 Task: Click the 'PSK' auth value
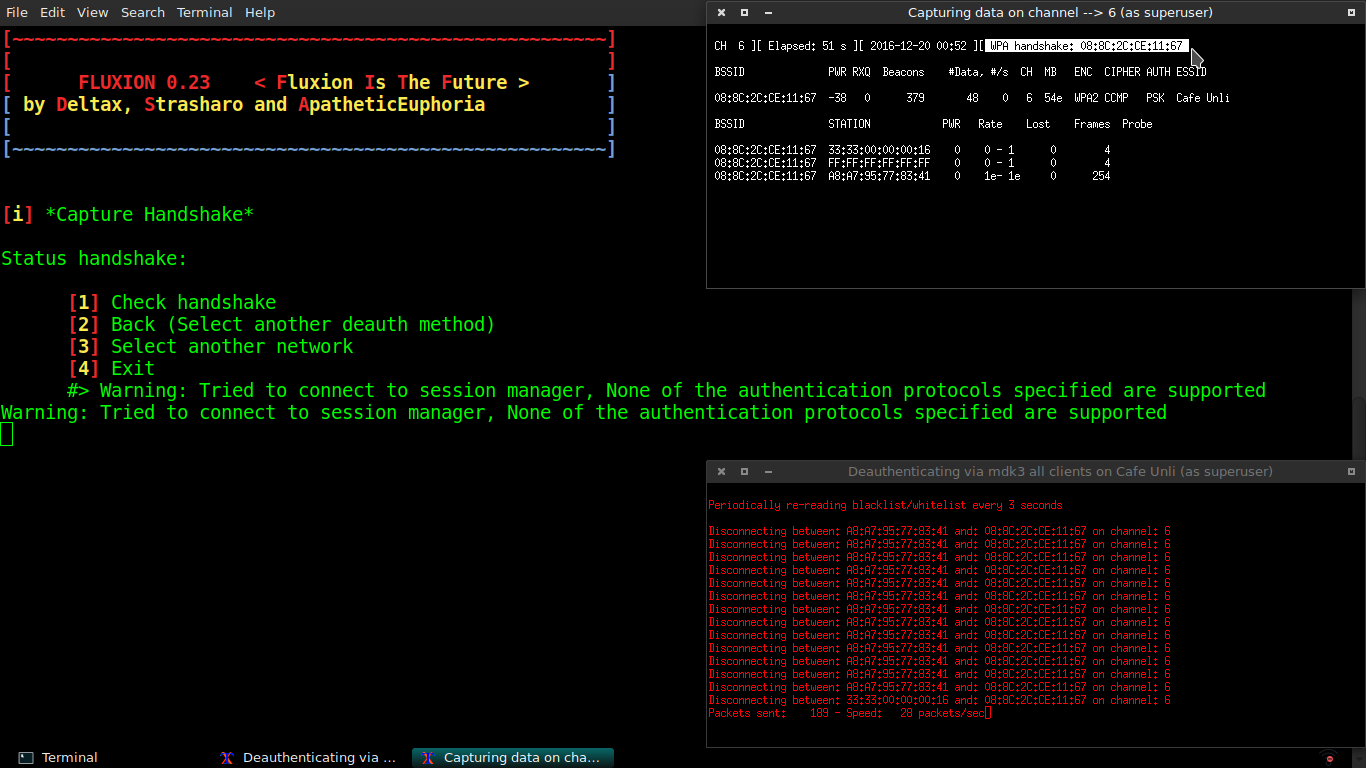[x=1155, y=98]
